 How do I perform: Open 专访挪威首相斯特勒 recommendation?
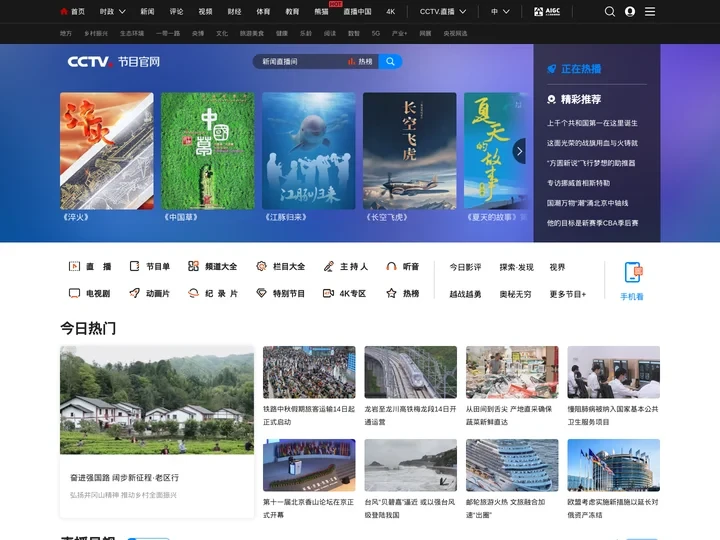click(x=578, y=183)
